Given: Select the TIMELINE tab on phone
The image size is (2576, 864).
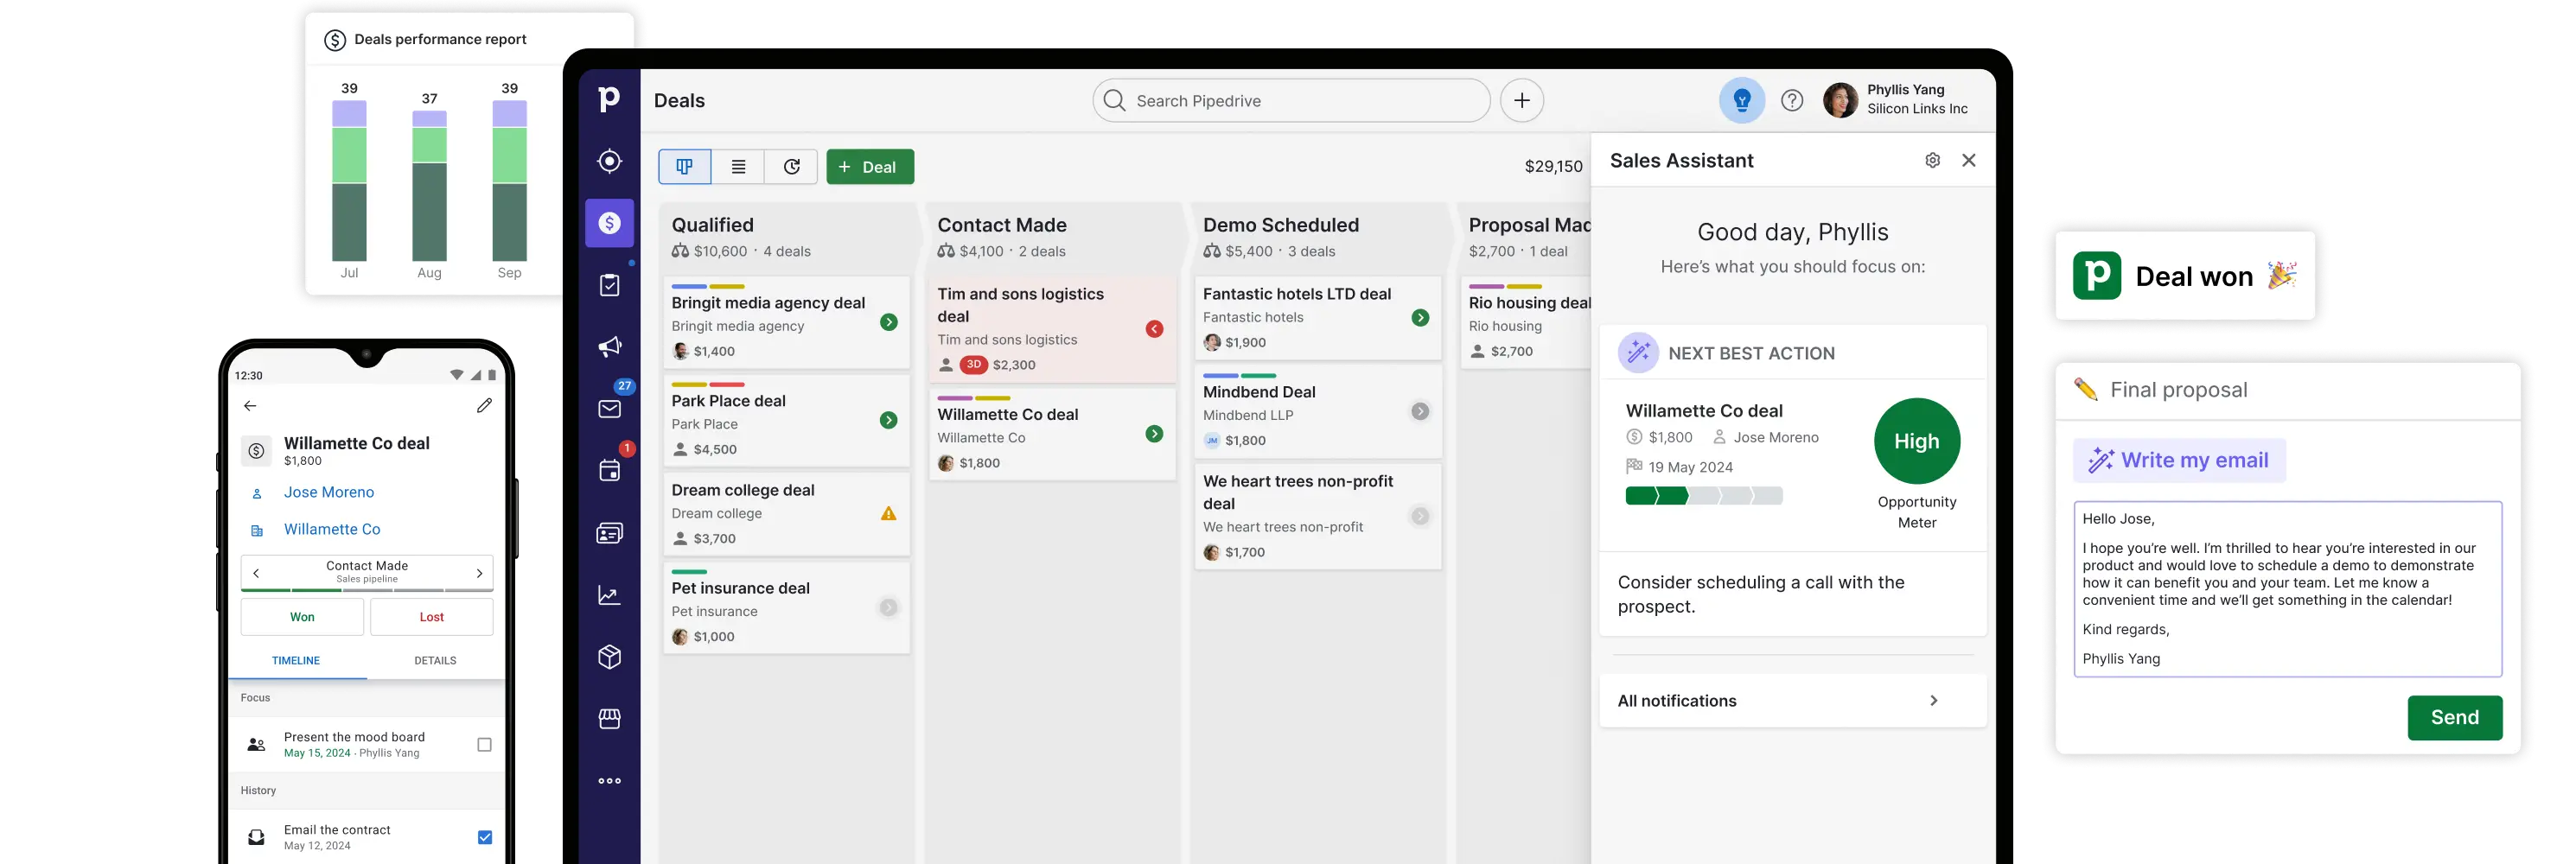Looking at the screenshot, I should coord(296,660).
